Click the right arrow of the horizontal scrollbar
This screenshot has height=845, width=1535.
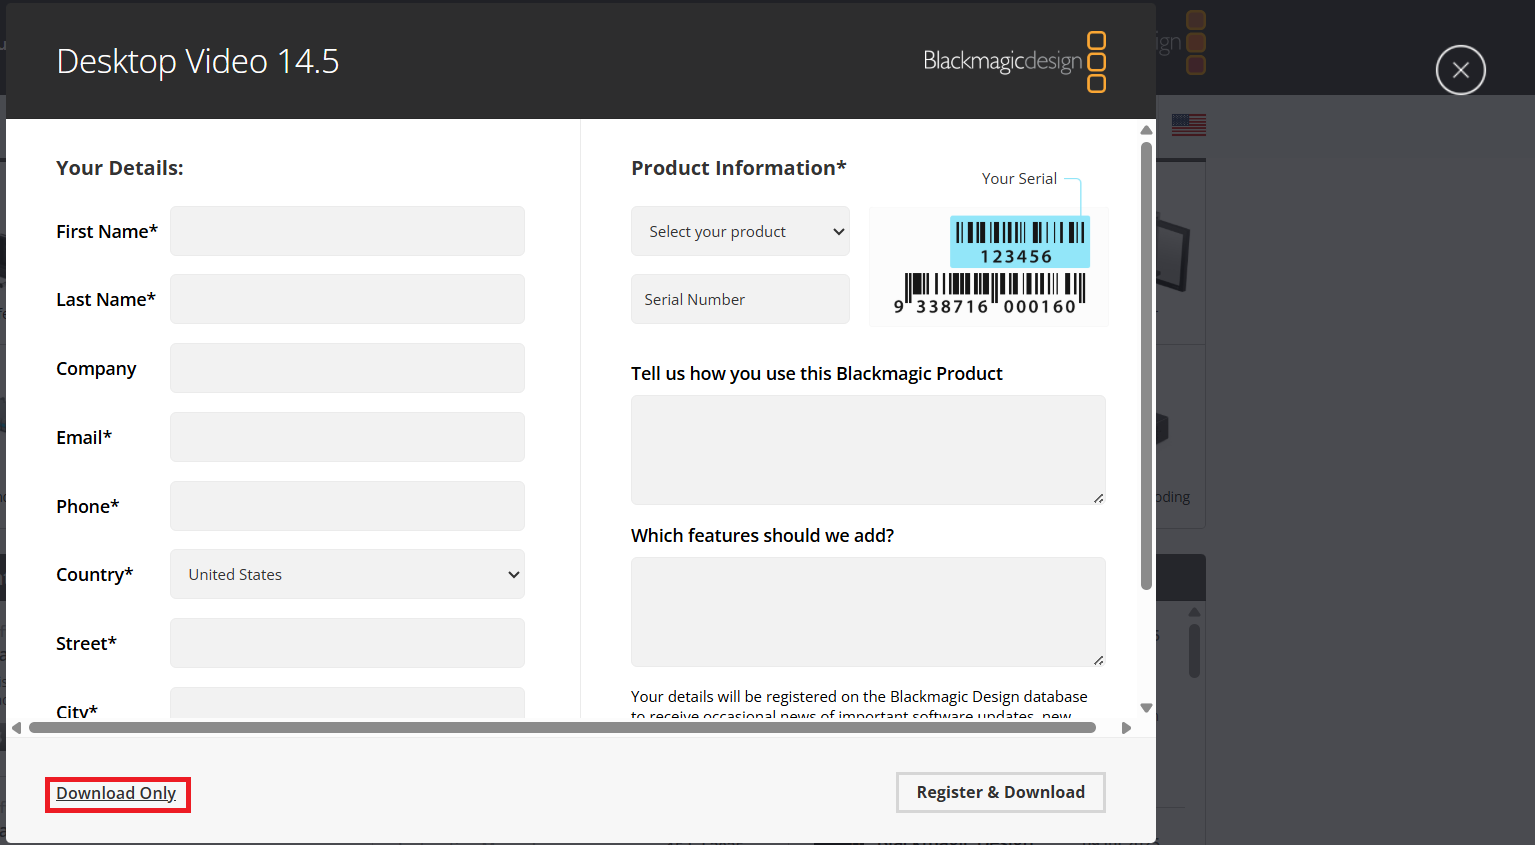(1127, 727)
